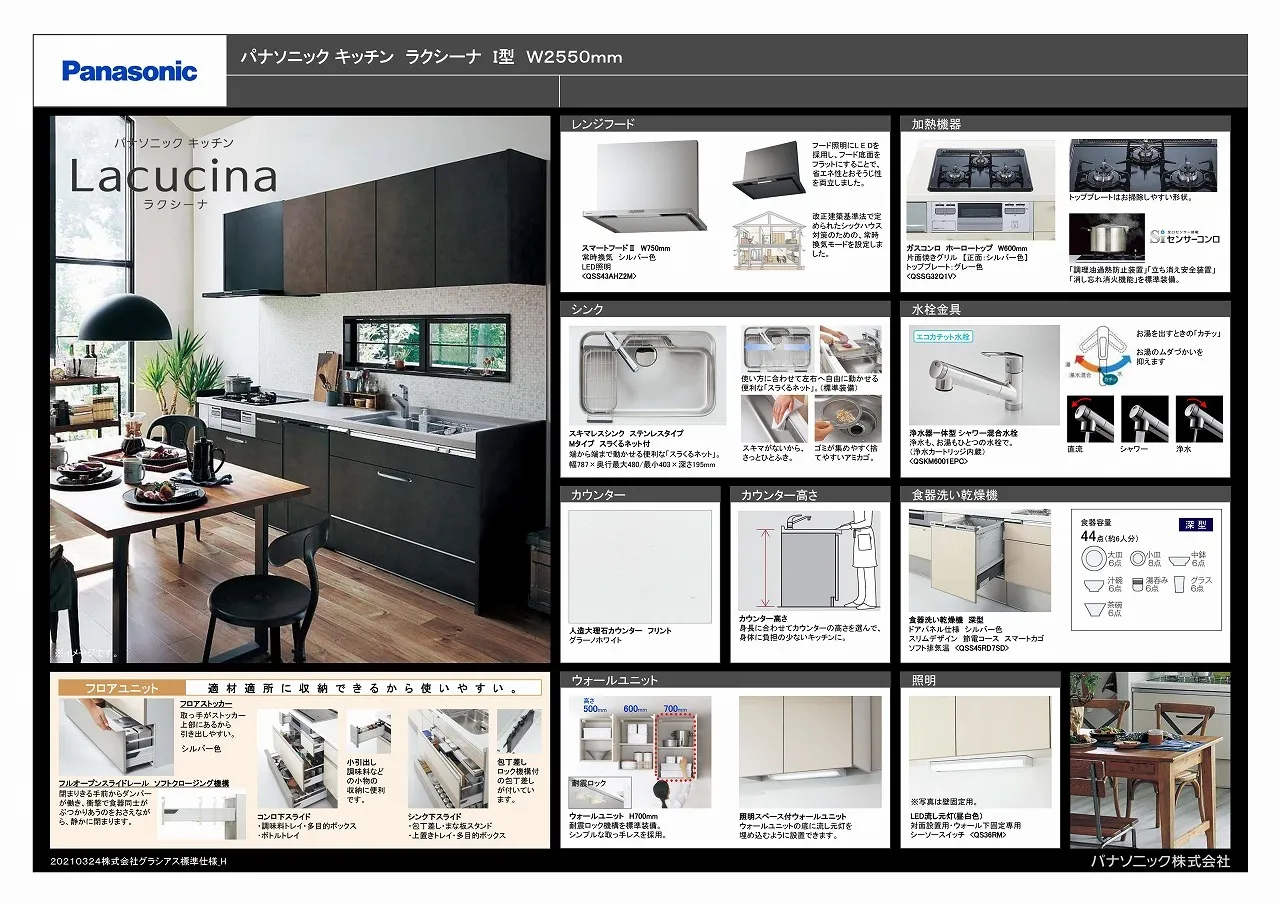Open the コンロ下スライド drawer image
Screen dimensions: 1280x904
(x=297, y=758)
